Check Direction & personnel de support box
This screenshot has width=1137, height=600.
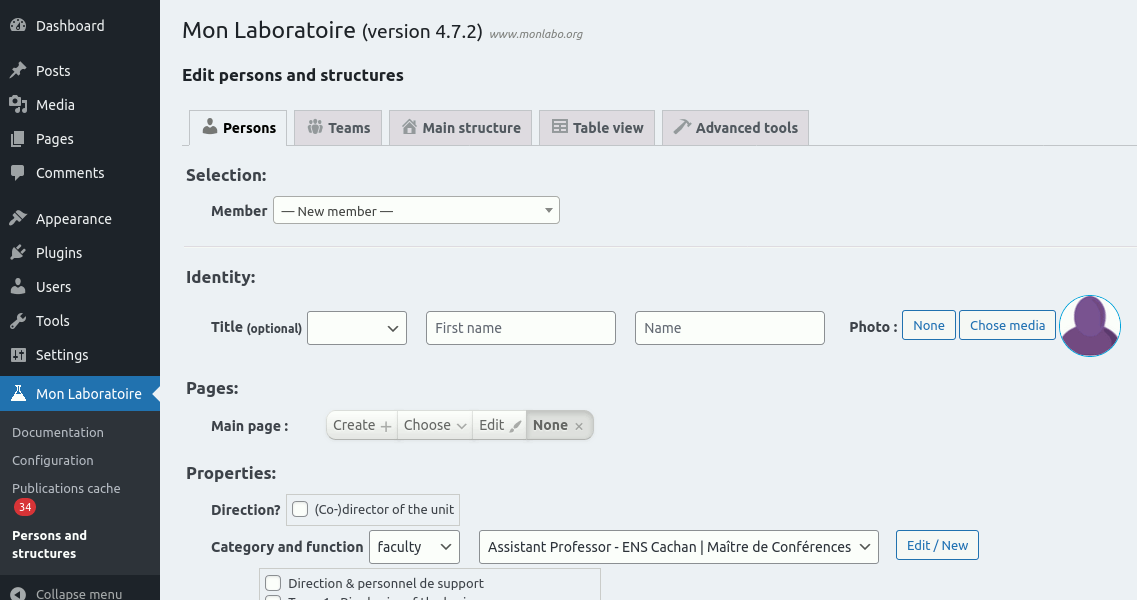click(x=273, y=583)
